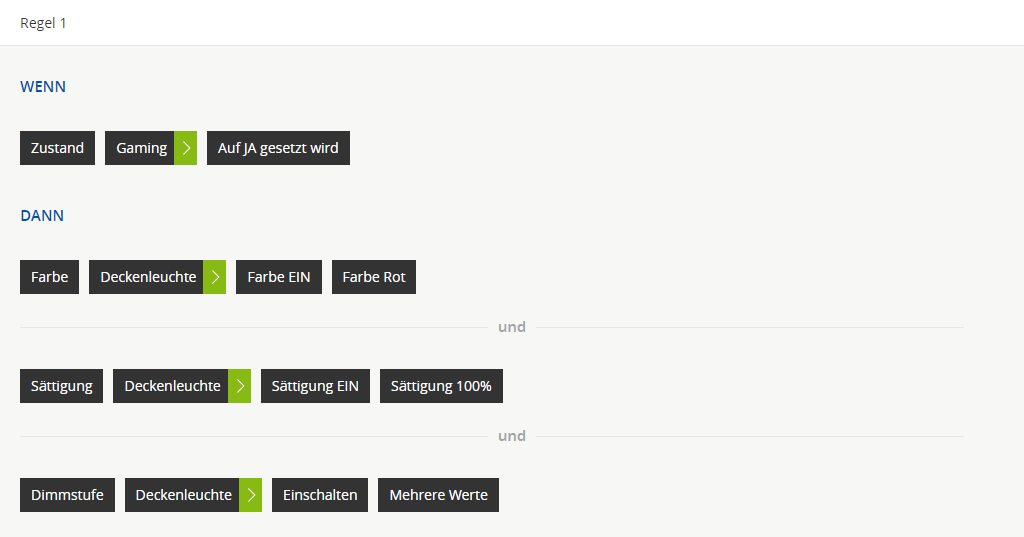Open the Dimmstufe action type

point(67,495)
